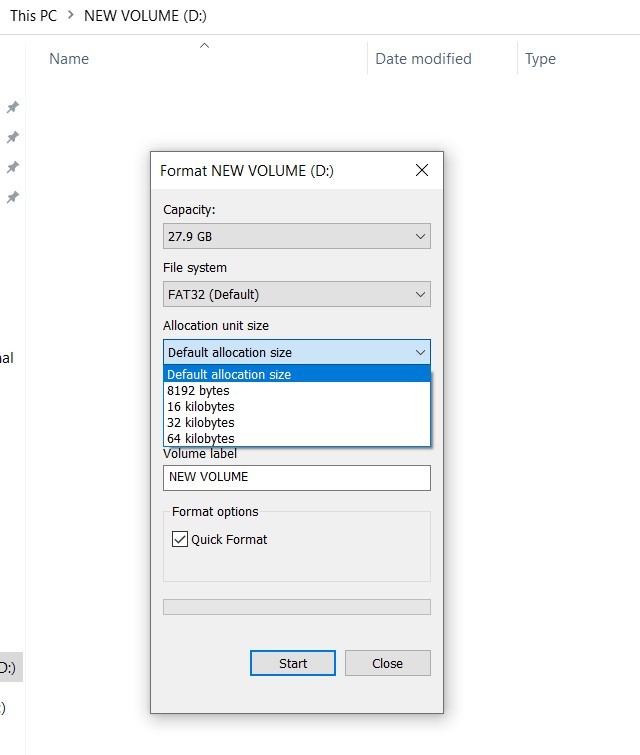Click This PC in the address bar
This screenshot has width=640, height=755.
[x=33, y=16]
